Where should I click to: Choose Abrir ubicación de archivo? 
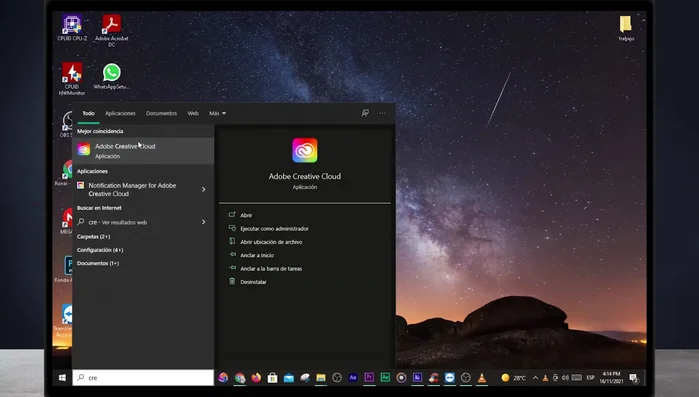pyautogui.click(x=271, y=242)
